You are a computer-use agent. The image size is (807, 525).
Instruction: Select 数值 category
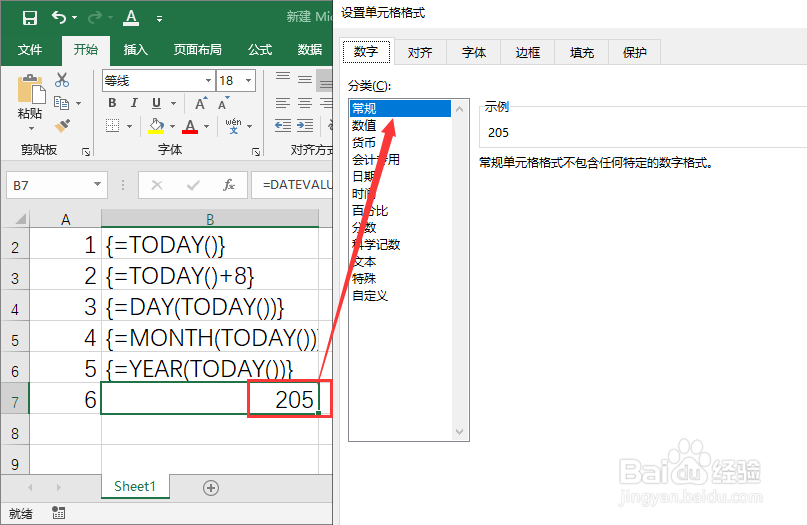pos(400,126)
